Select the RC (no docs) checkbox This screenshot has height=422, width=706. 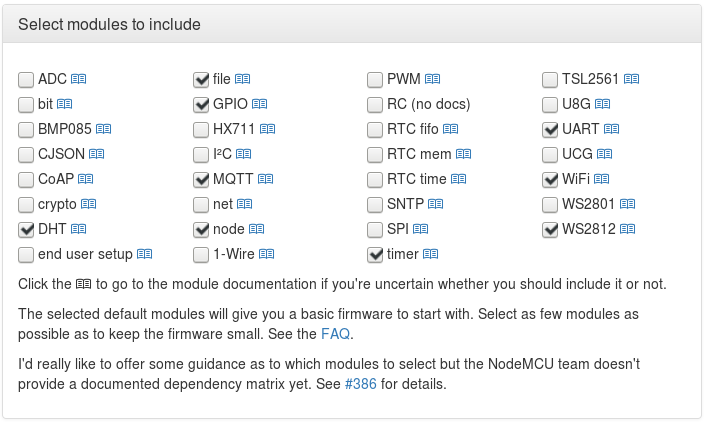click(x=375, y=104)
